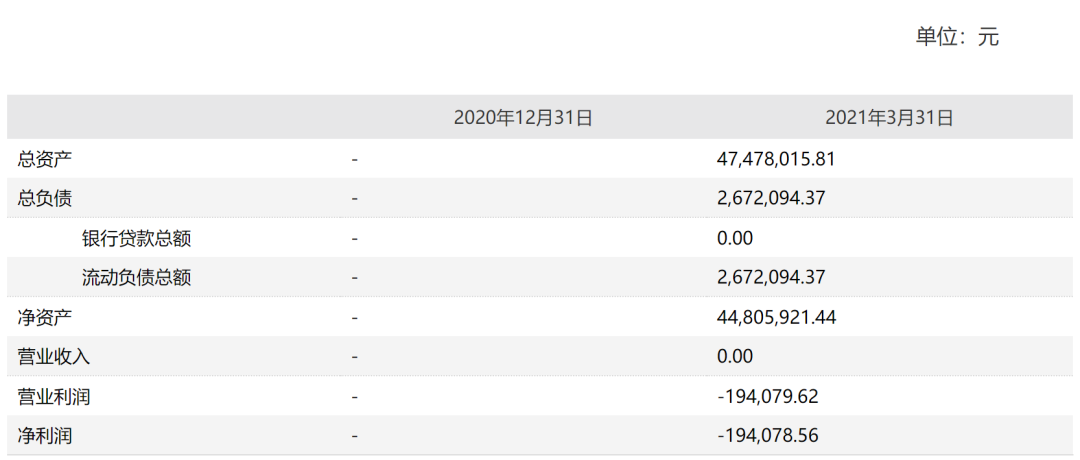
Task: Click the 流动负债总额 value 2,672,094.37
Action: [771, 278]
